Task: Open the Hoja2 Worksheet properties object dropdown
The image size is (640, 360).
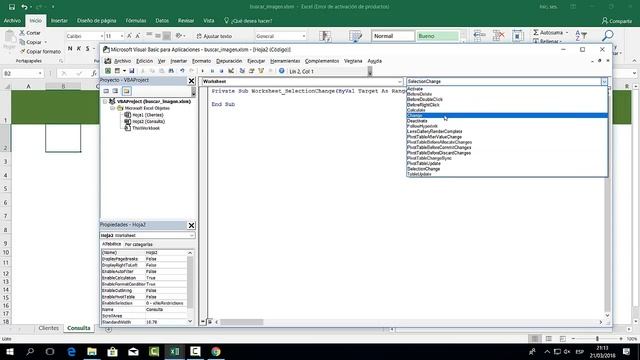Action: coord(191,236)
